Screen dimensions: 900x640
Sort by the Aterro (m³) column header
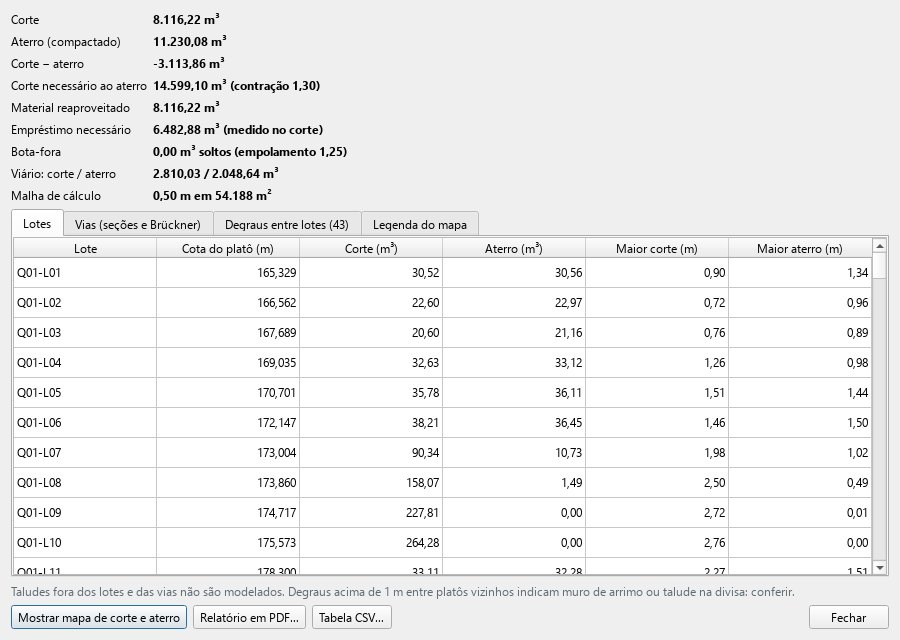pyautogui.click(x=514, y=249)
